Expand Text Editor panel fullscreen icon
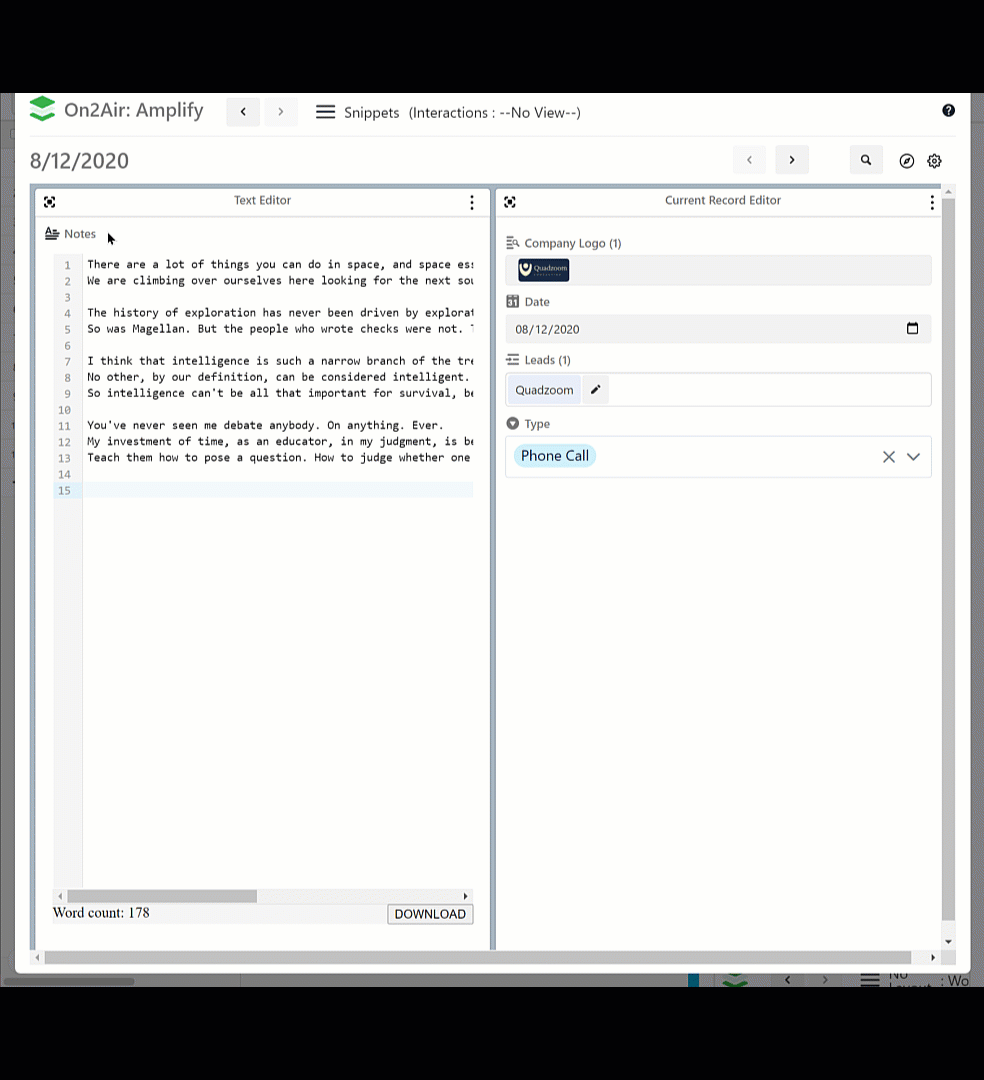The width and height of the screenshot is (984, 1080). click(x=50, y=202)
